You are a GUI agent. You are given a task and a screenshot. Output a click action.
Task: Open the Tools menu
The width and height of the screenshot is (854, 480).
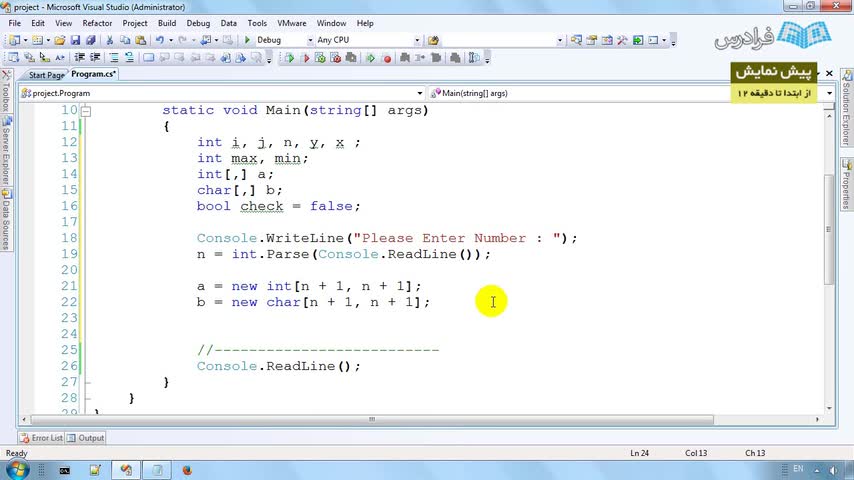coord(257,23)
